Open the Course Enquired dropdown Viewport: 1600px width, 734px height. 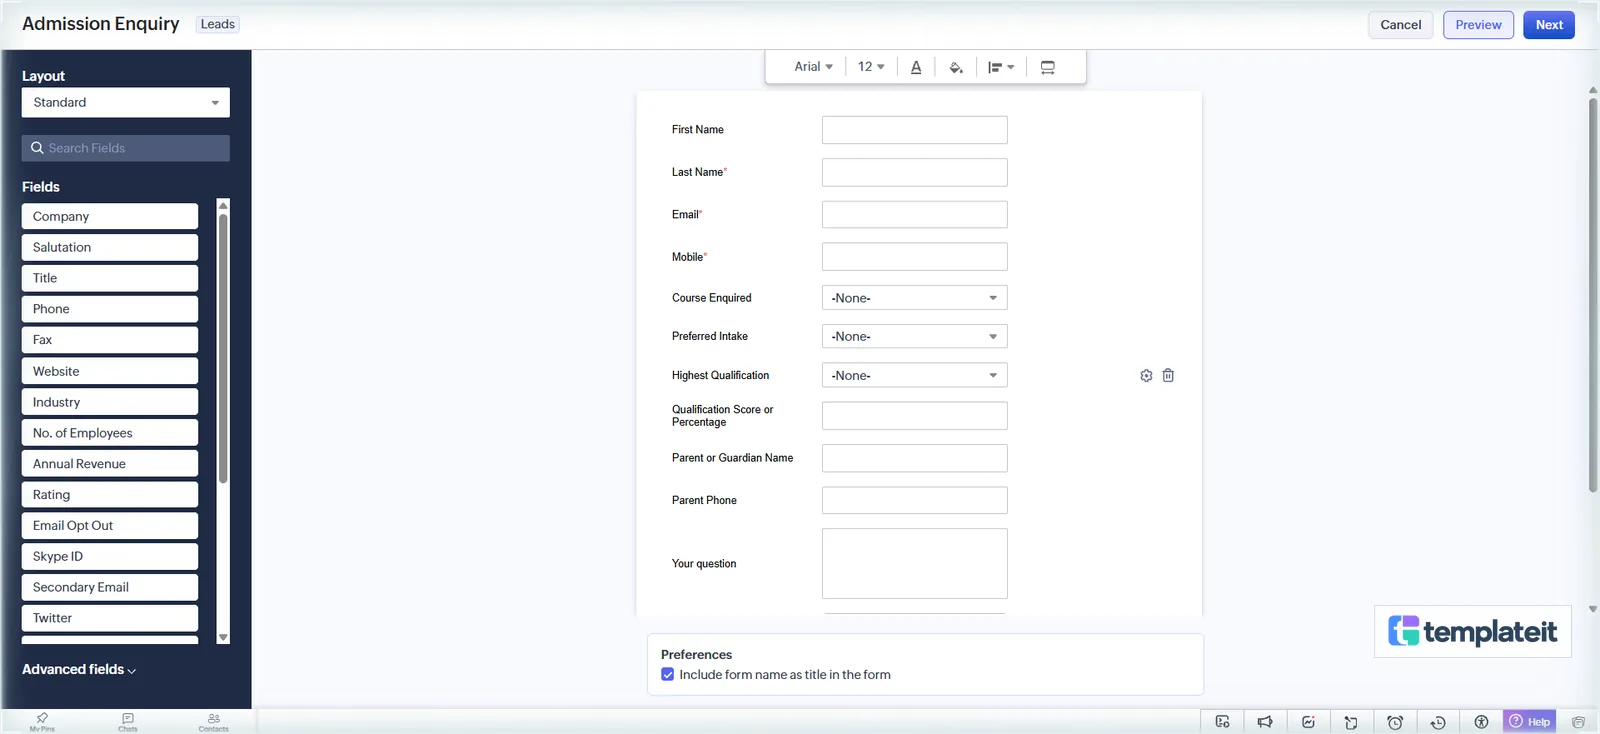[x=915, y=298]
